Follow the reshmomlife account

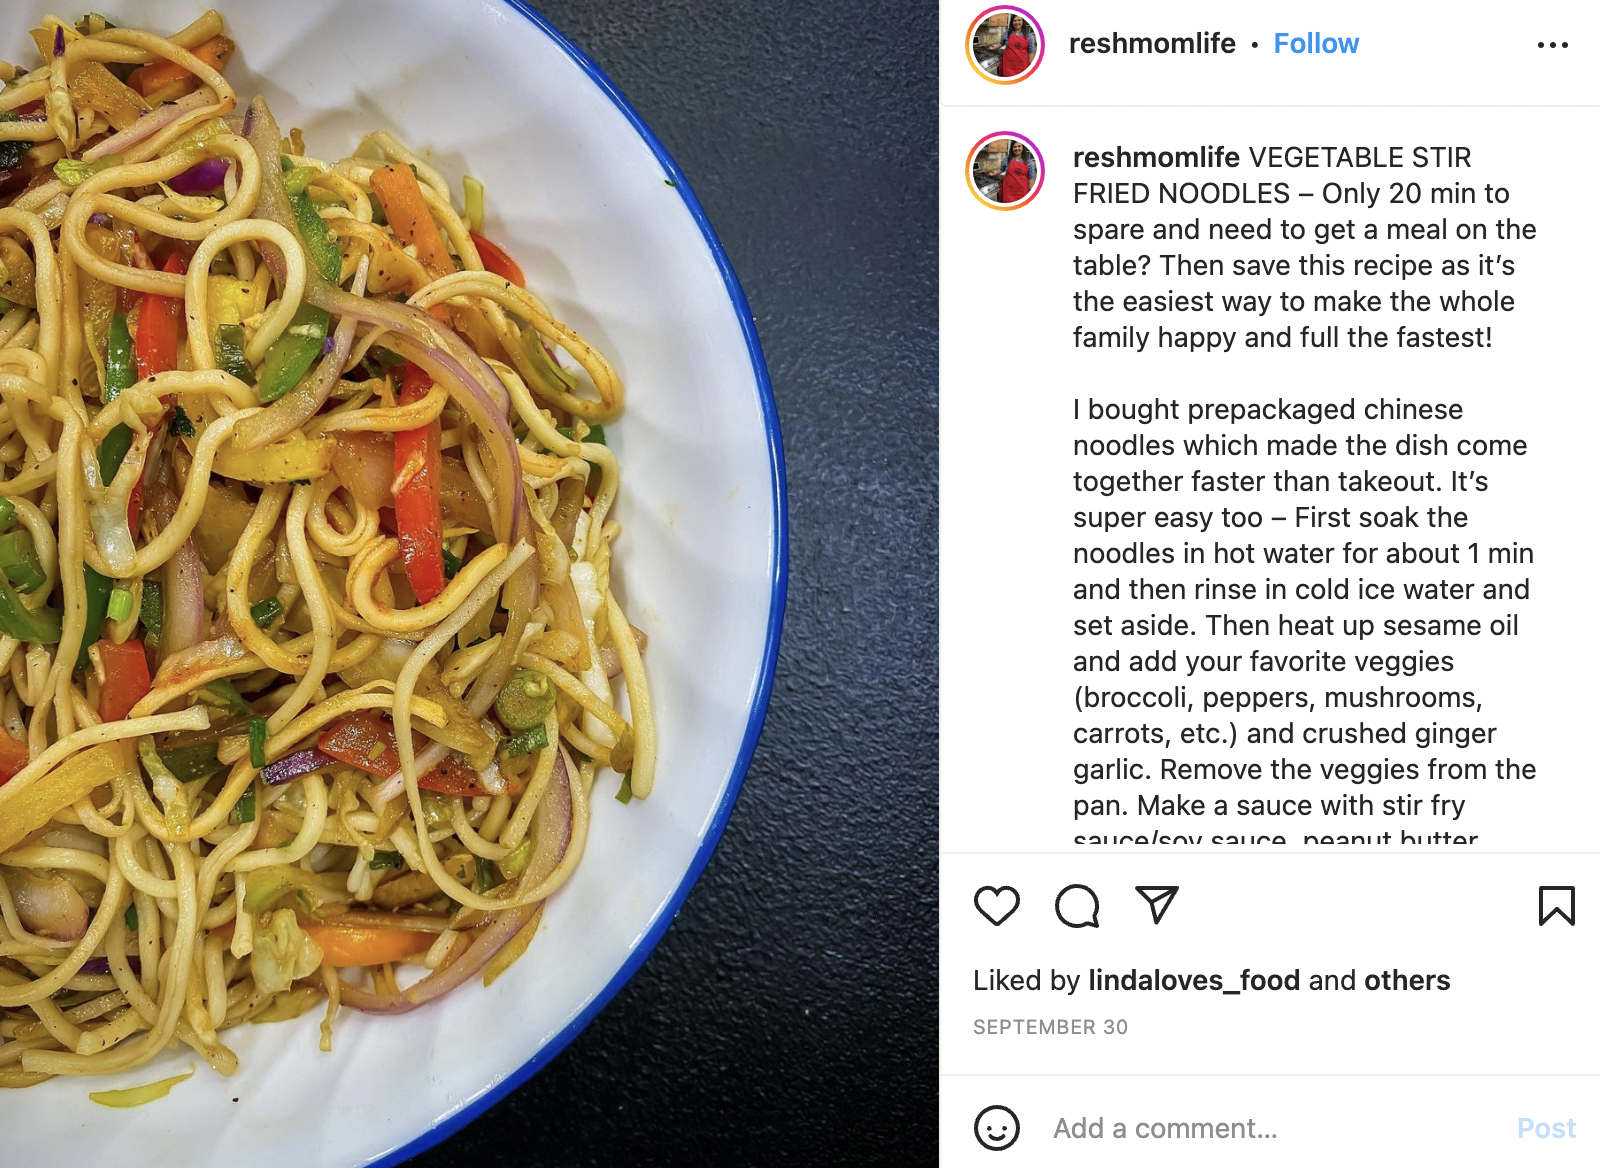pyautogui.click(x=1316, y=44)
